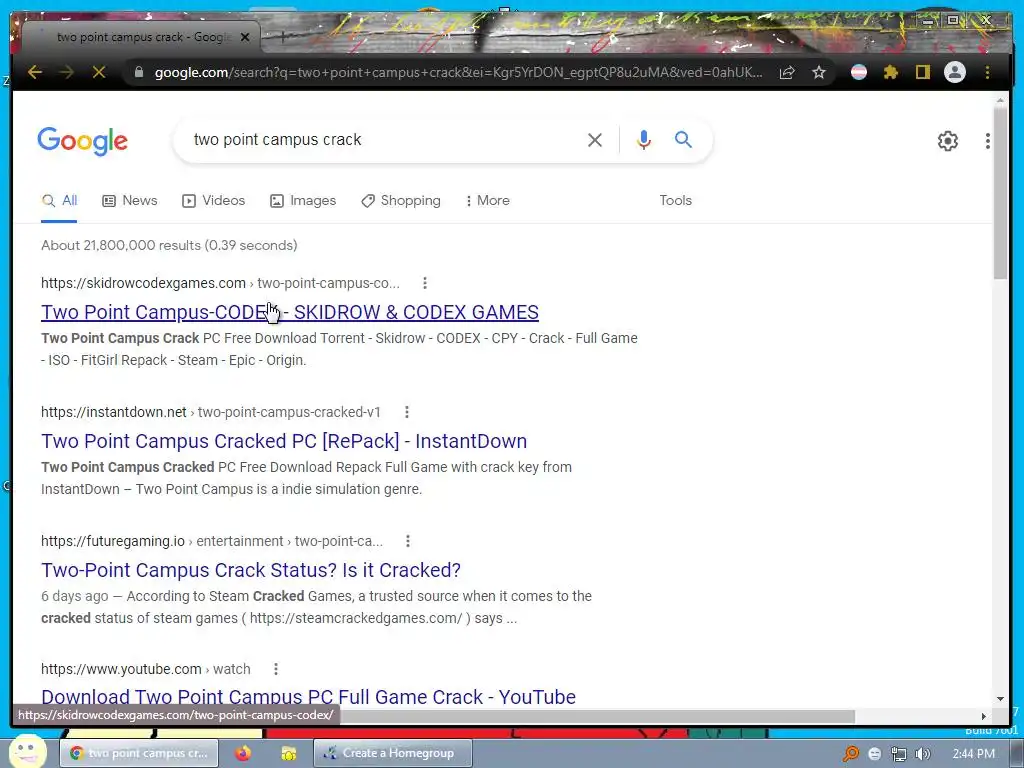Click the address bar URL
The height and width of the screenshot is (768, 1024).
pyautogui.click(x=458, y=72)
